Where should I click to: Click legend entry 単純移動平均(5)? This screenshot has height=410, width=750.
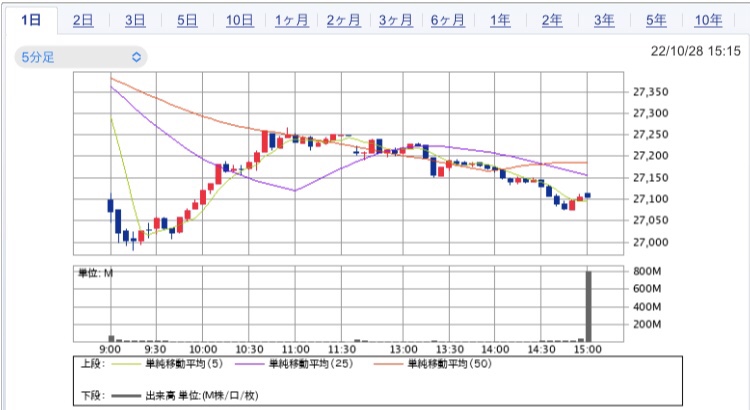(184, 364)
